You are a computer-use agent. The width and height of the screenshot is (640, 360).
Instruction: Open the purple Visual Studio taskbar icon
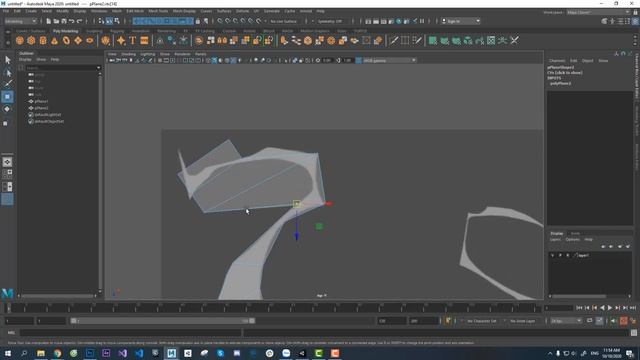[122, 353]
